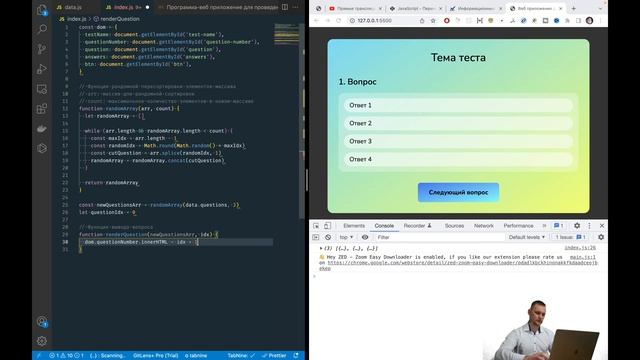Open the index.js:26 source link

[580, 248]
